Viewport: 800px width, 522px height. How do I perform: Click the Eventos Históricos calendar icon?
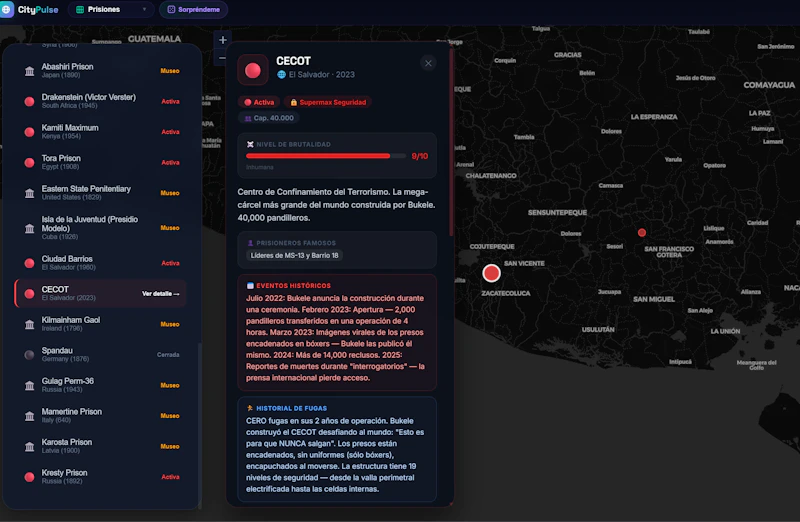[x=250, y=286]
